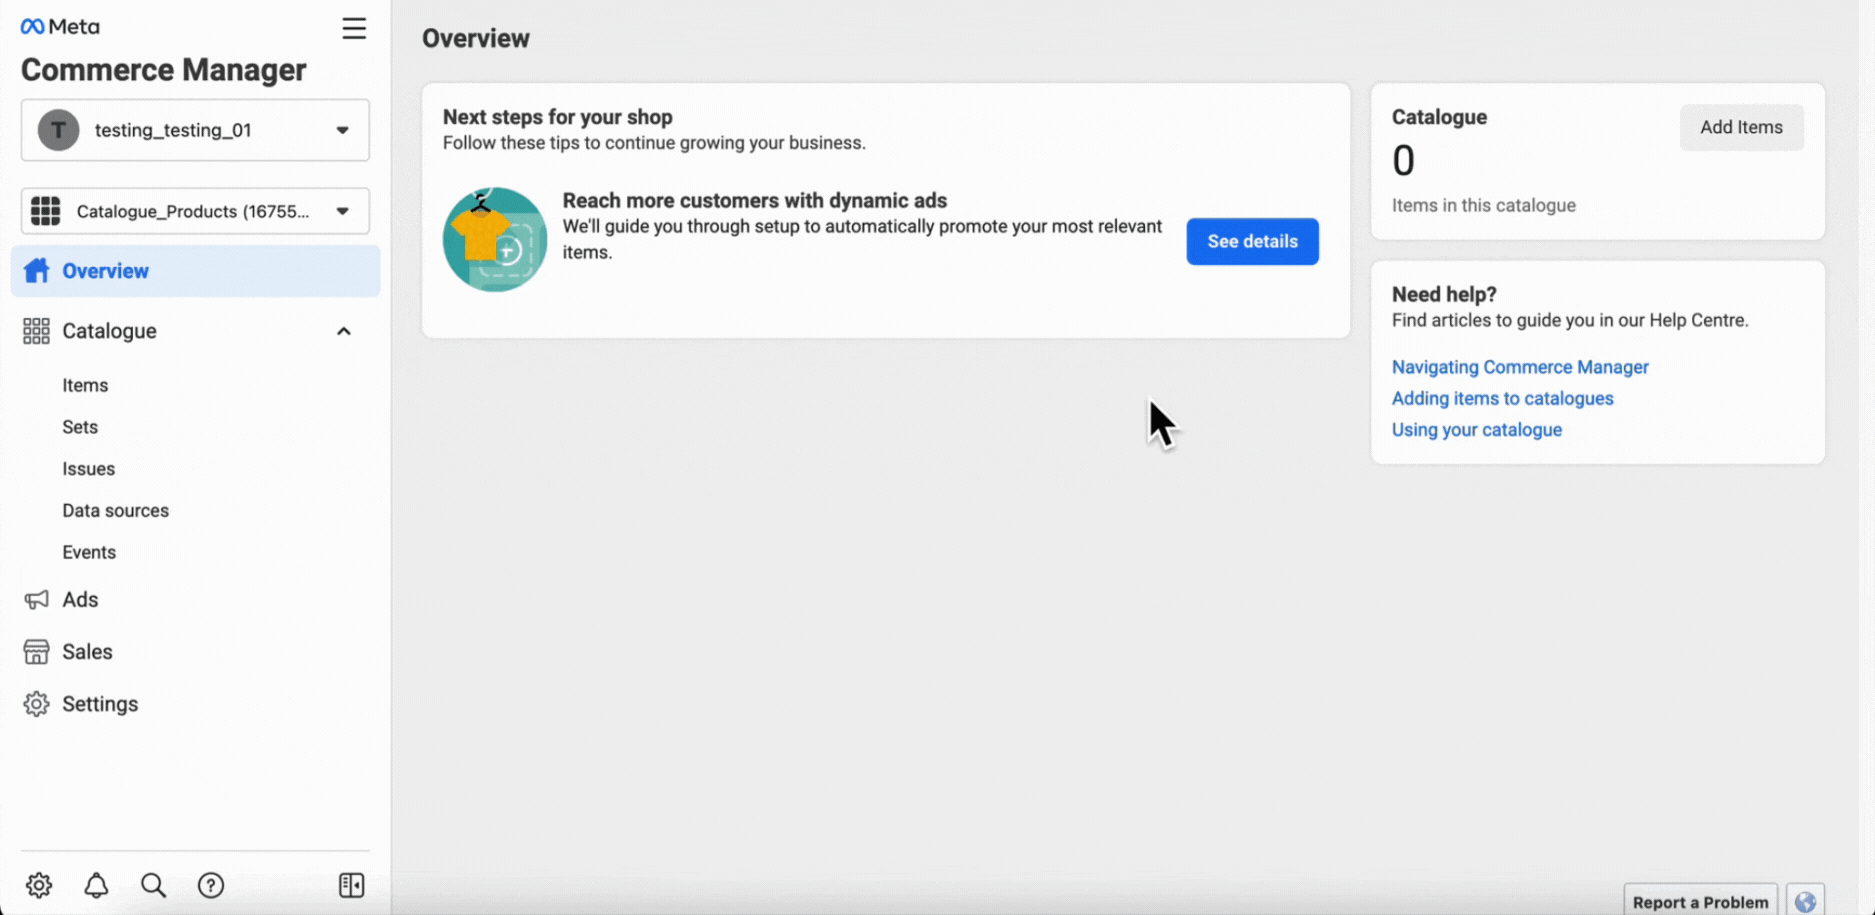The image size is (1875, 915).
Task: Click the T account avatar
Action: pyautogui.click(x=58, y=130)
